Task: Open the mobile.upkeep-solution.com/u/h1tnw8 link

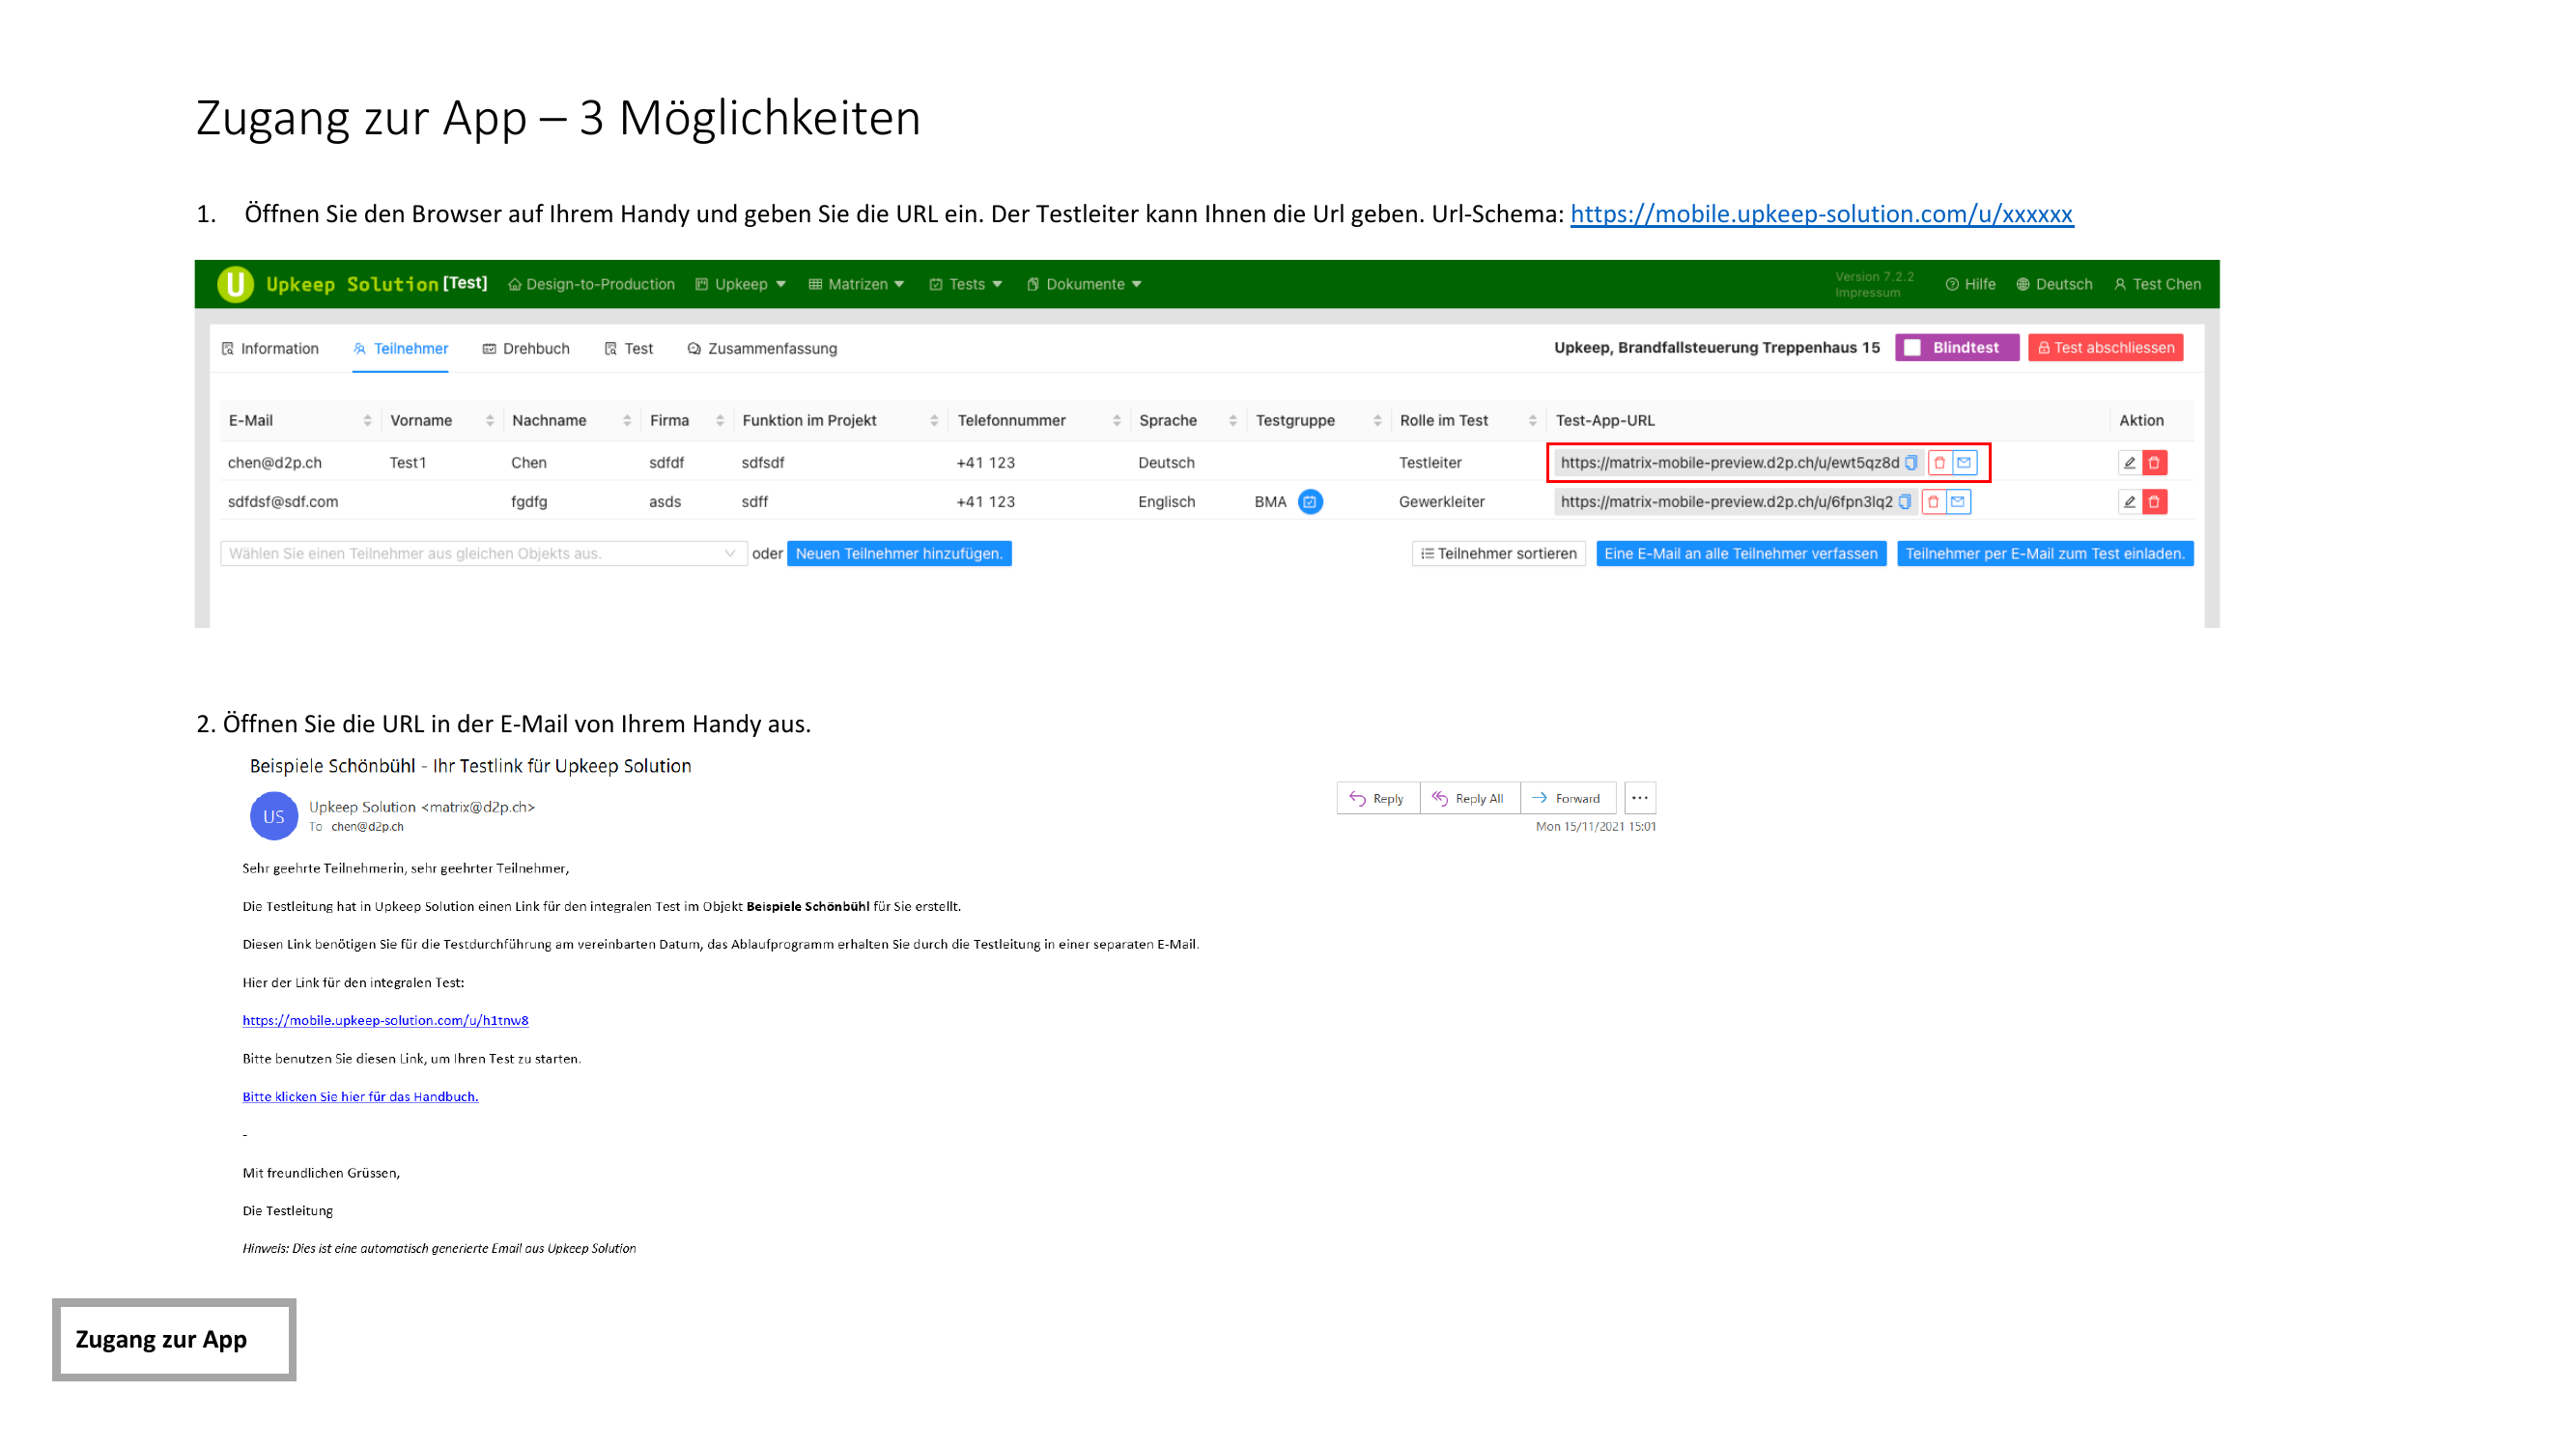Action: tap(385, 1020)
